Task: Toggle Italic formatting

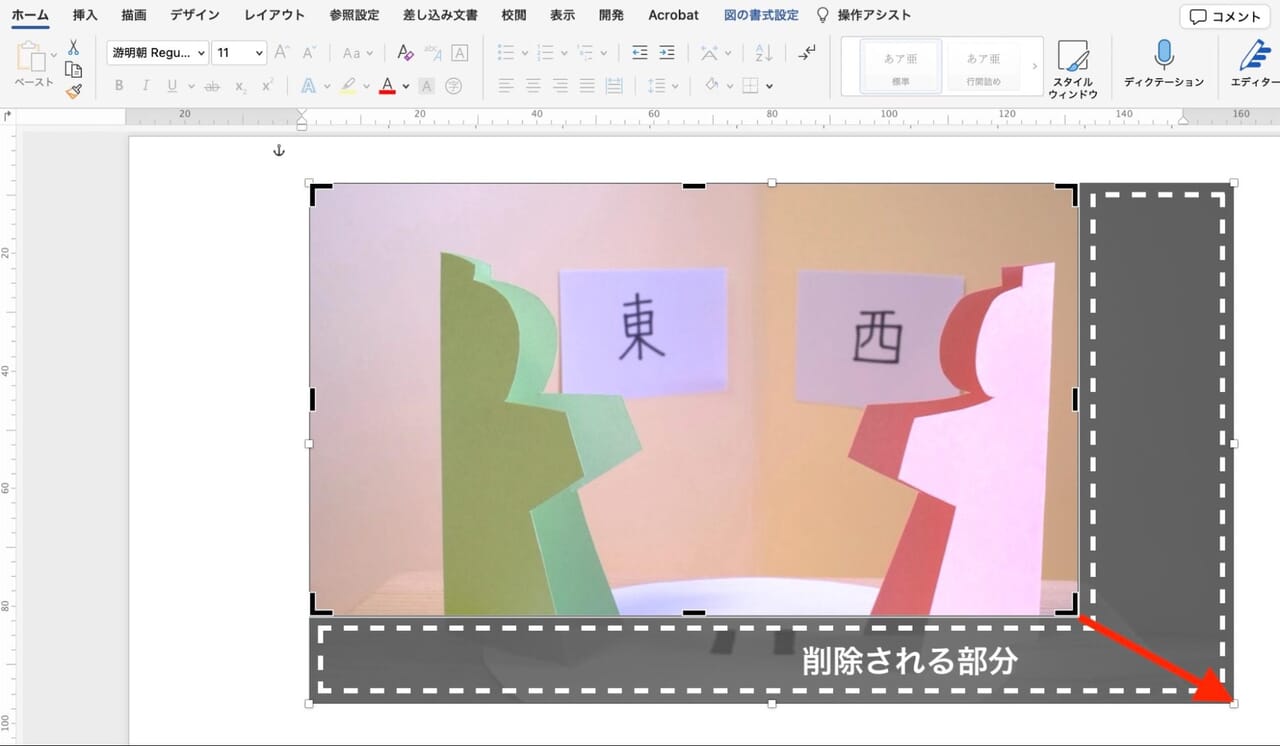Action: [146, 86]
